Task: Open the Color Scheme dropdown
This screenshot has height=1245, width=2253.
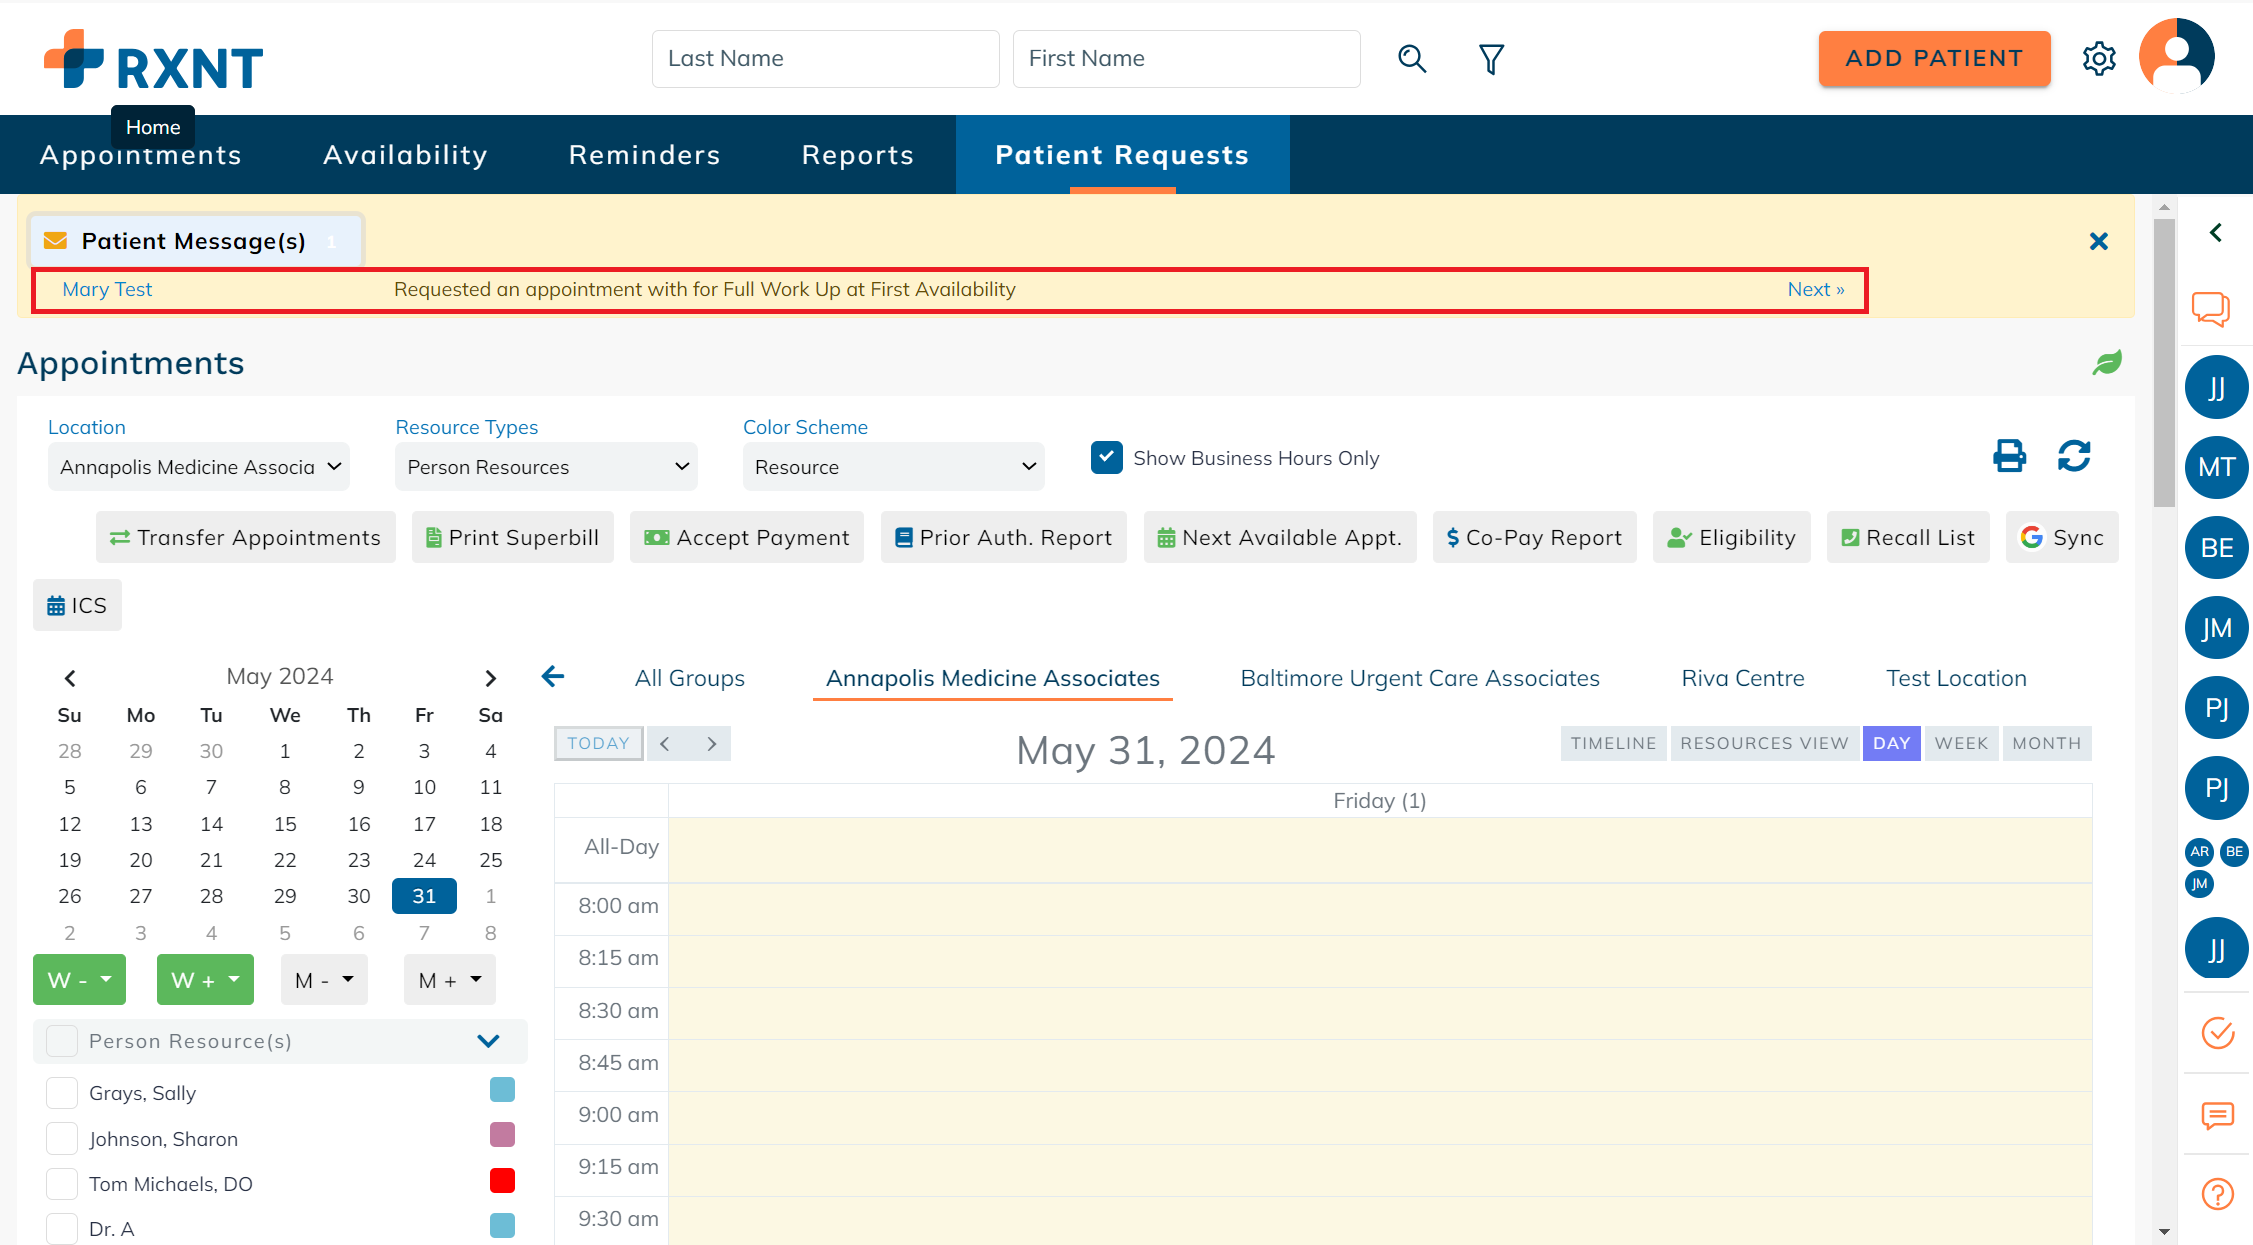Action: pyautogui.click(x=893, y=467)
